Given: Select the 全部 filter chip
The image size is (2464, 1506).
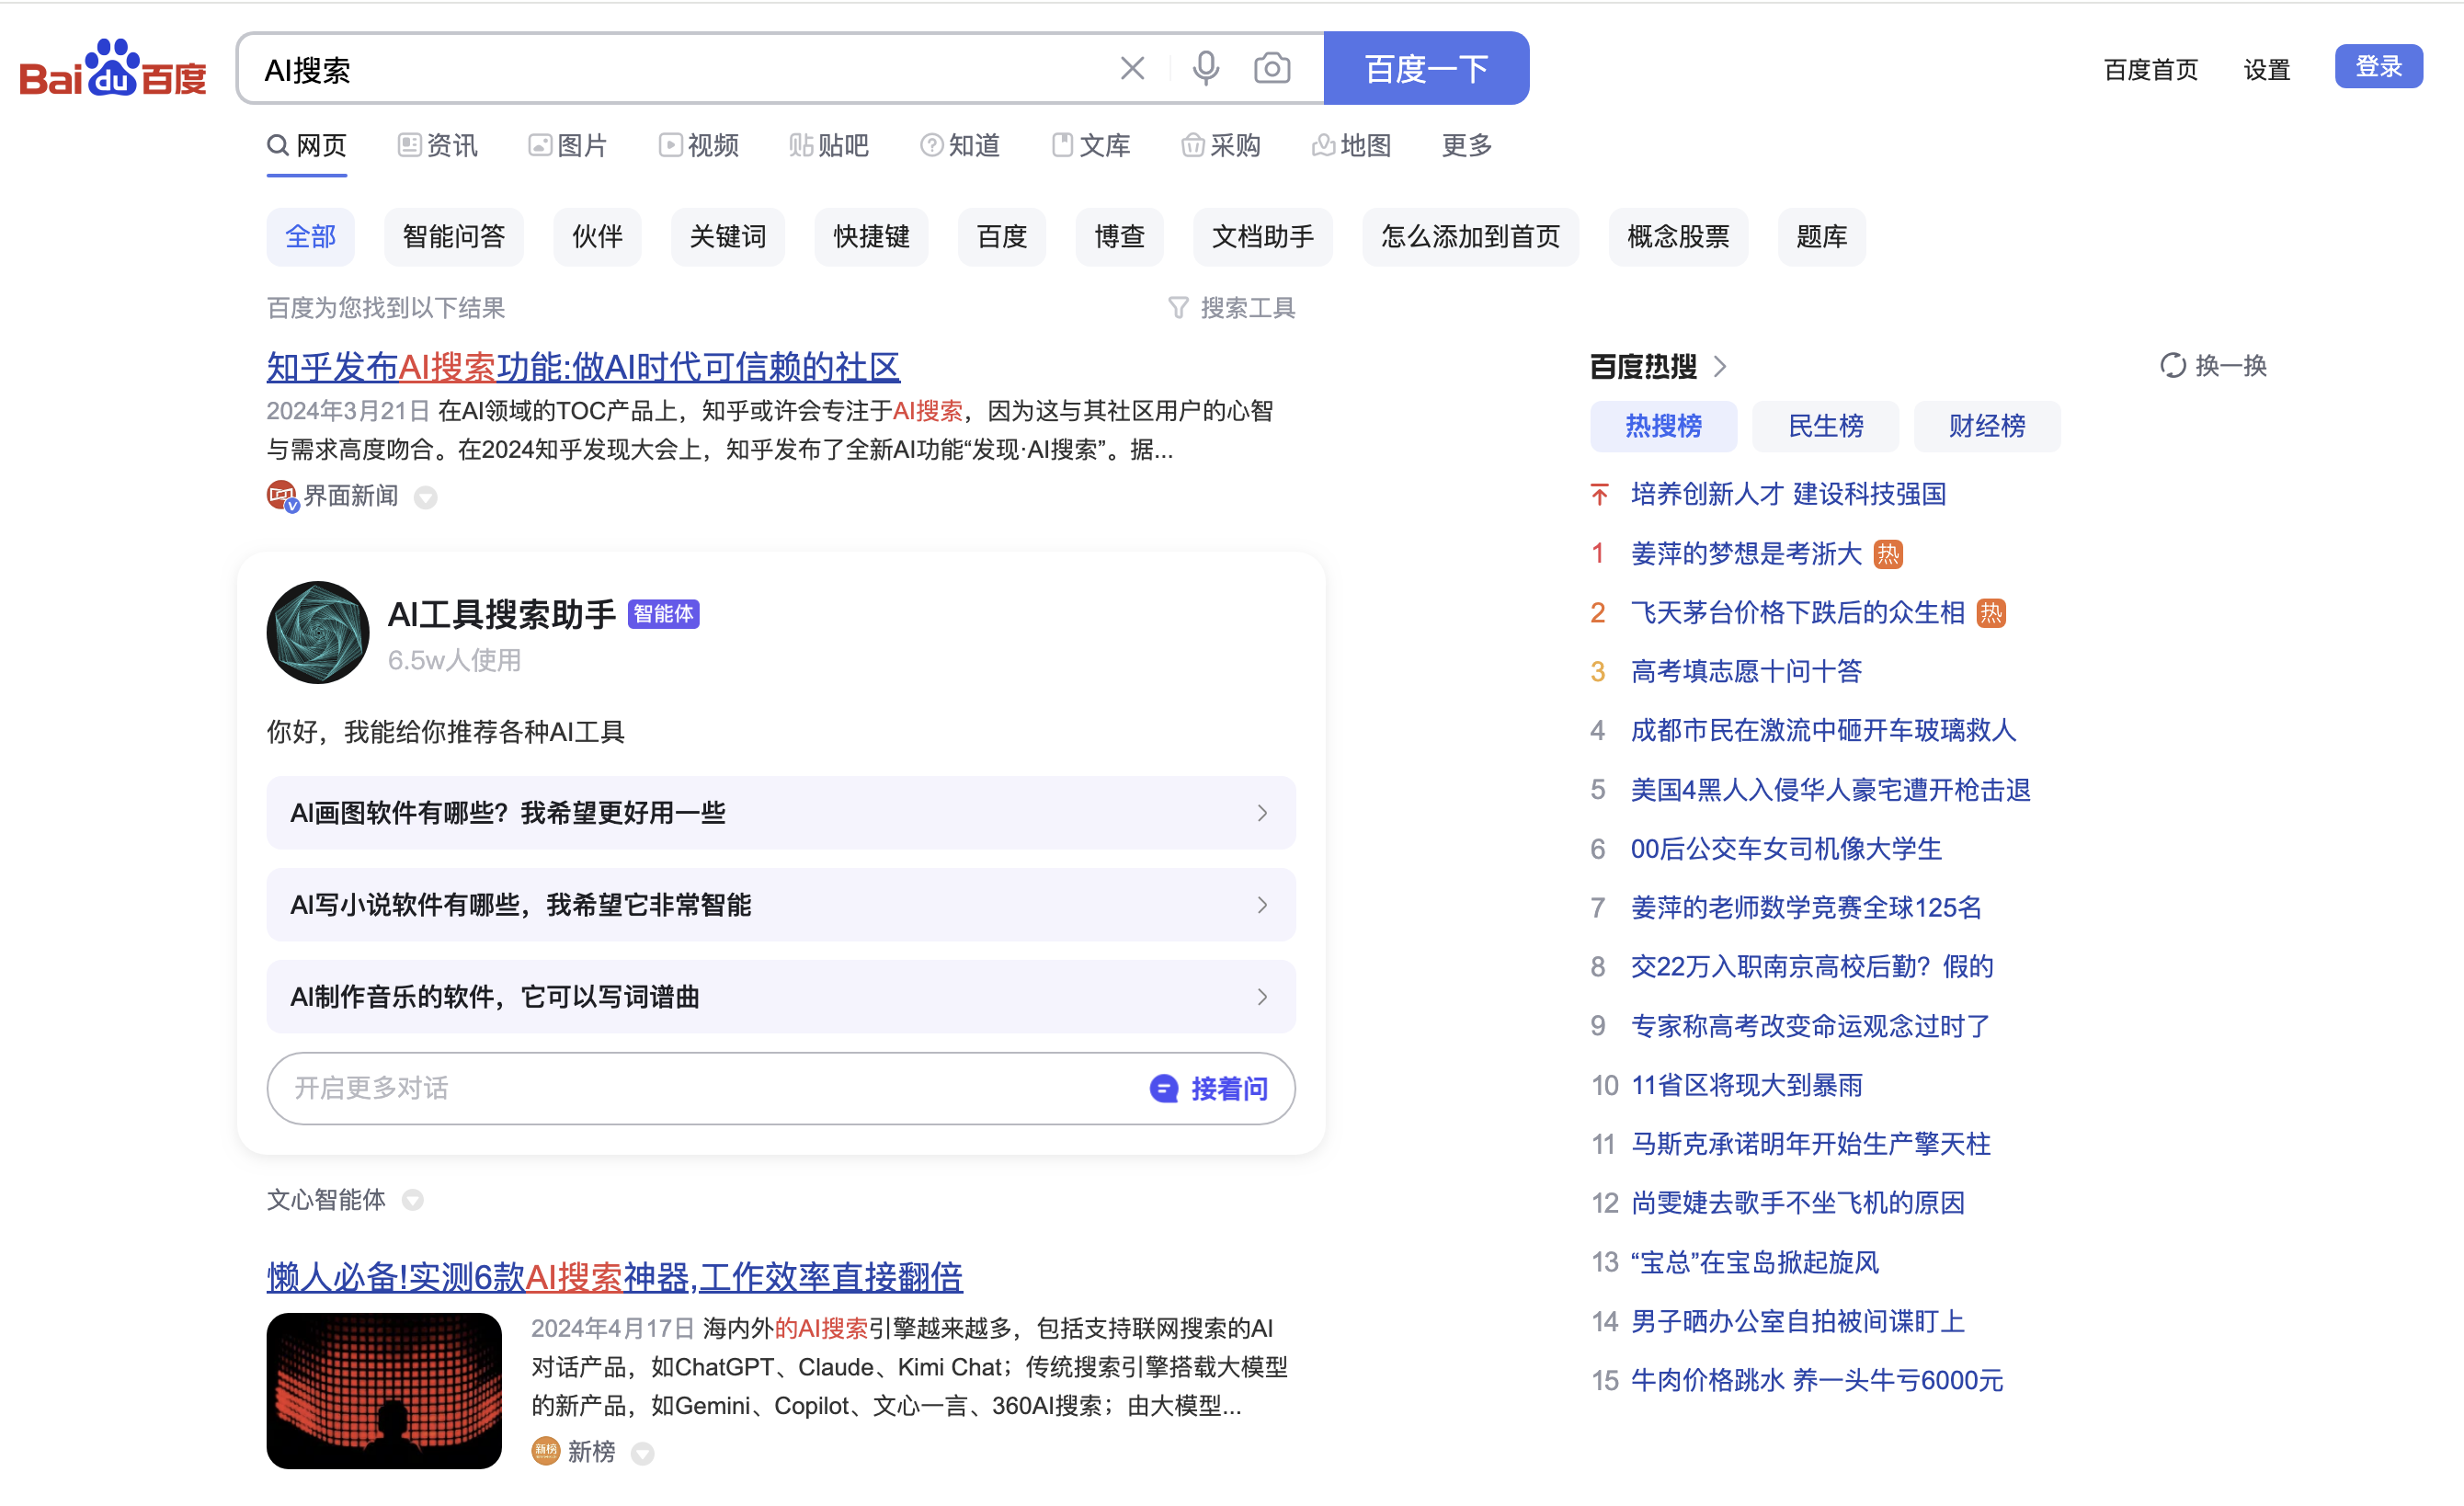Looking at the screenshot, I should (x=310, y=237).
